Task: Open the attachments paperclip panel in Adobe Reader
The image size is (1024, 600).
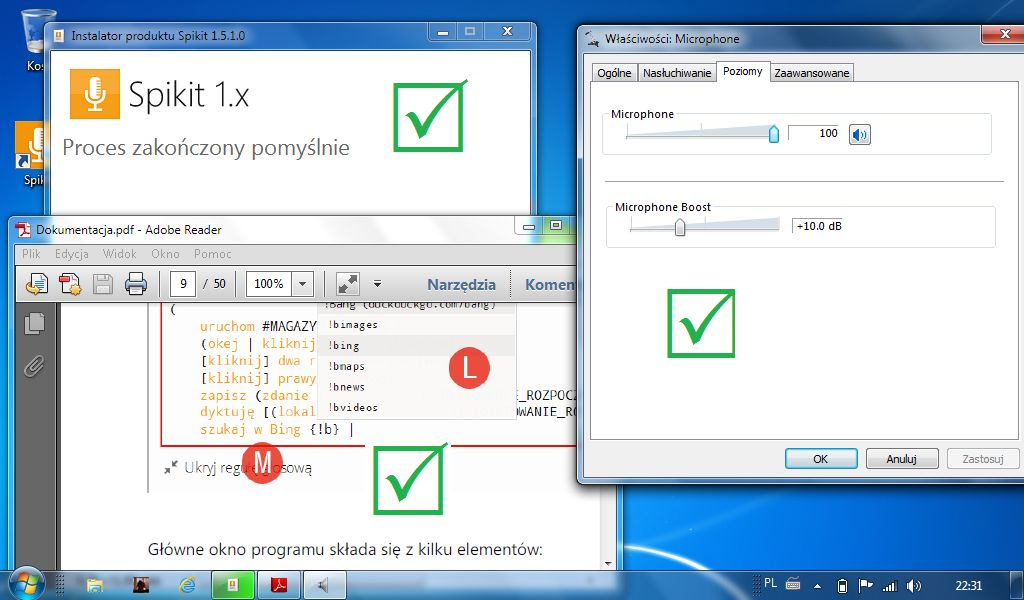Action: click(34, 366)
